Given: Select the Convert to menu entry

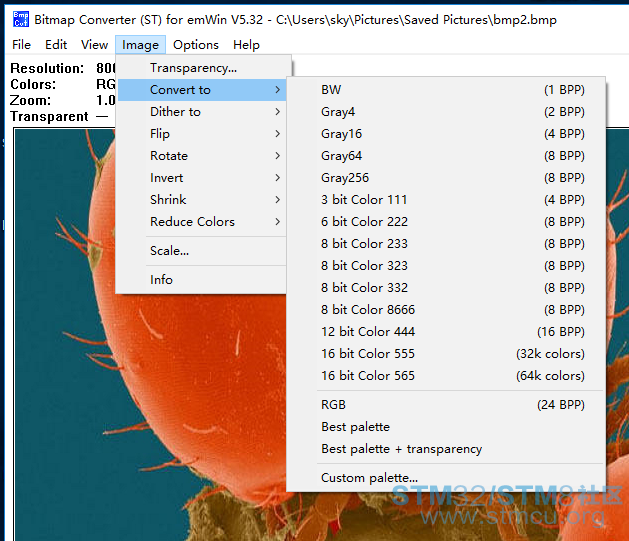Looking at the screenshot, I should [x=202, y=90].
